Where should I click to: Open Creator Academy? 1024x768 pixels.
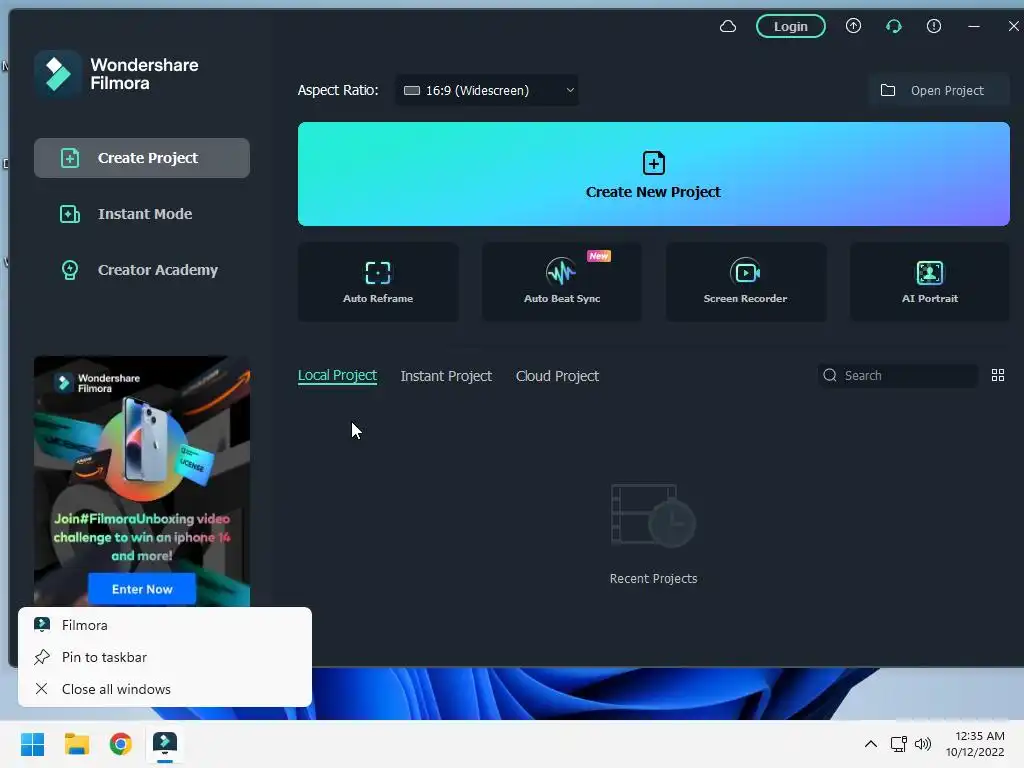click(142, 270)
